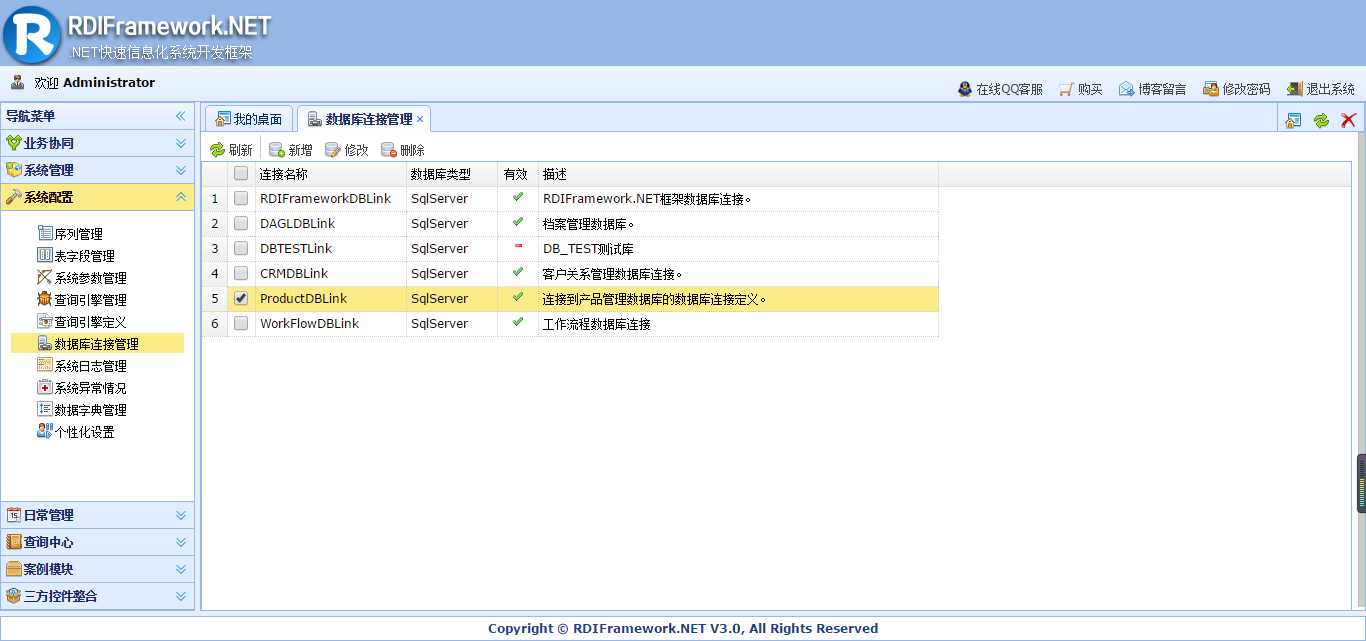This screenshot has height=641, width=1366.
Task: Select the CRMDBLink name cell
Action: 331,274
